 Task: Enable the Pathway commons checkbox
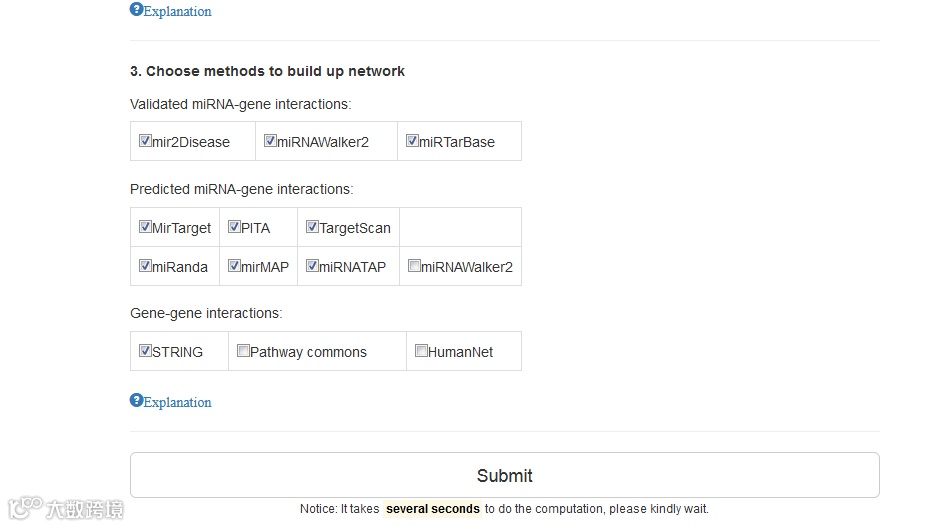point(243,351)
